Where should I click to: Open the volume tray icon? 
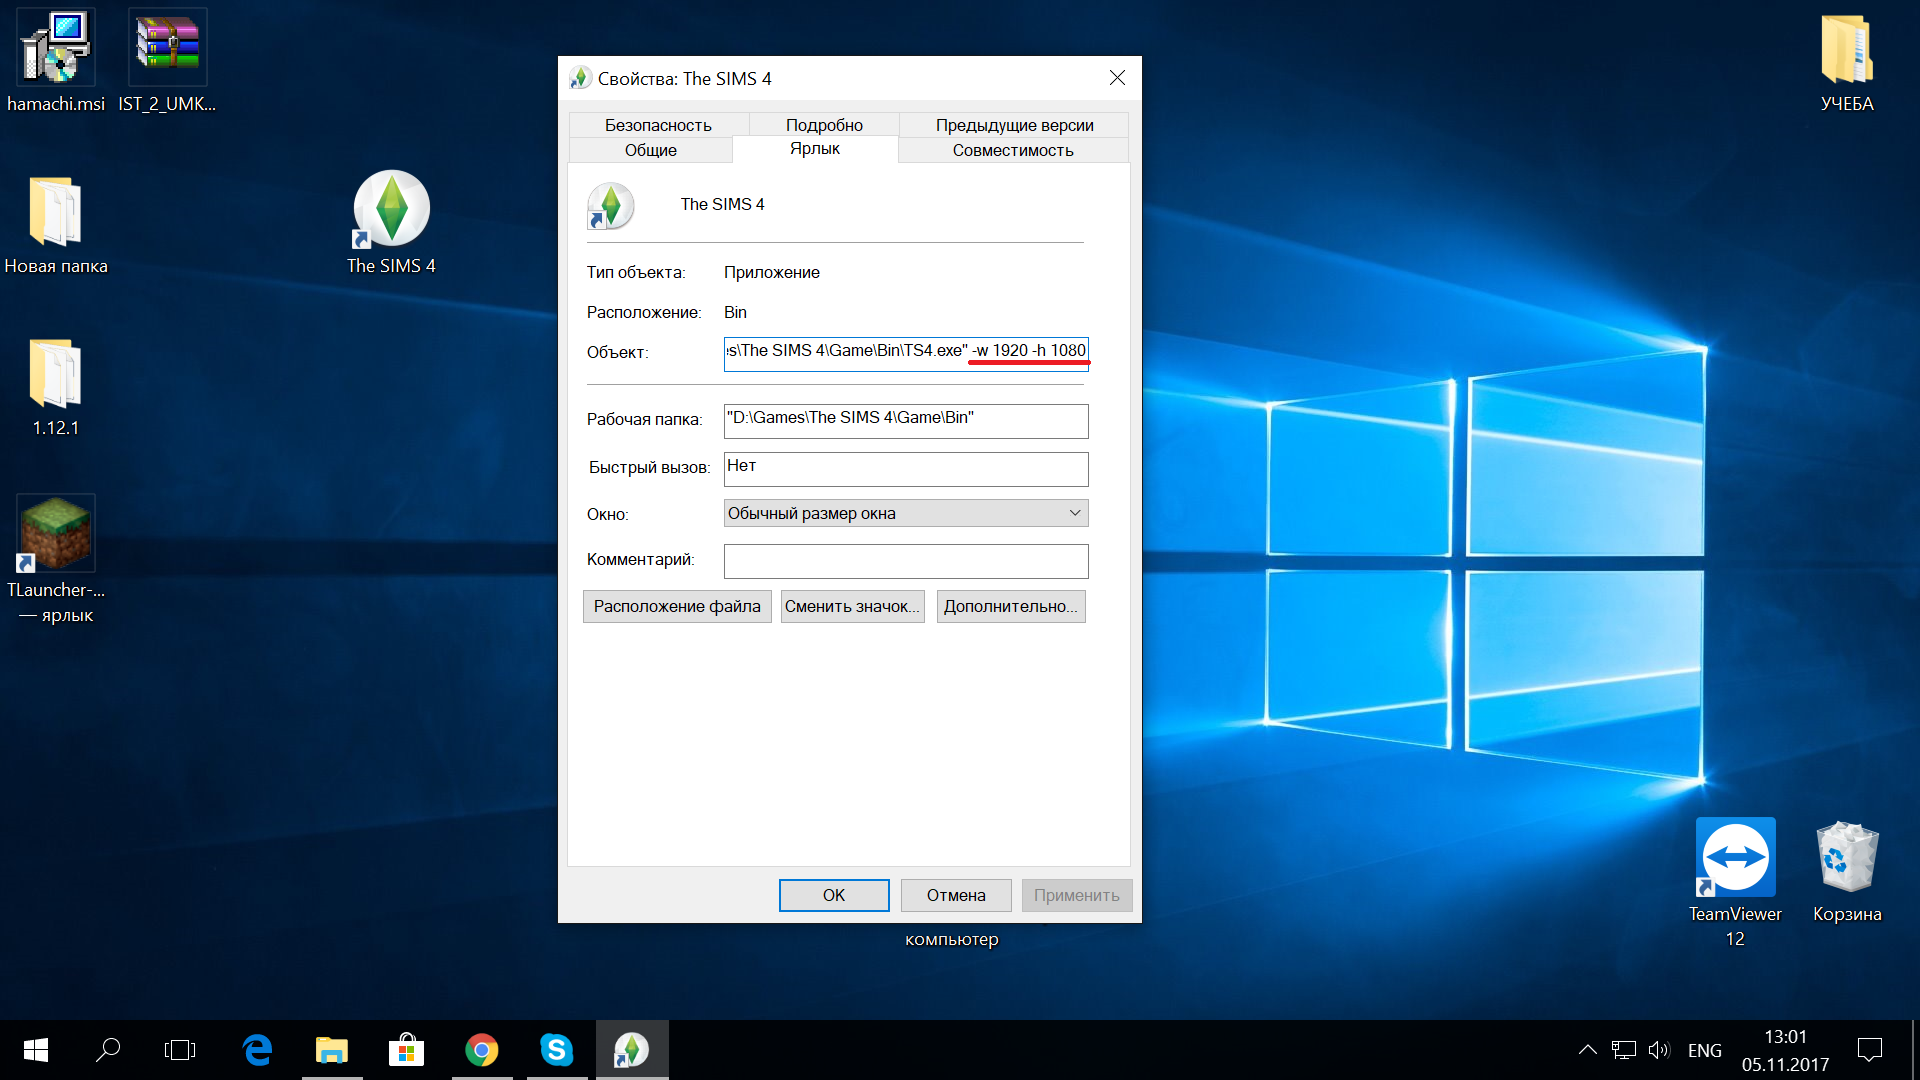[1659, 1050]
